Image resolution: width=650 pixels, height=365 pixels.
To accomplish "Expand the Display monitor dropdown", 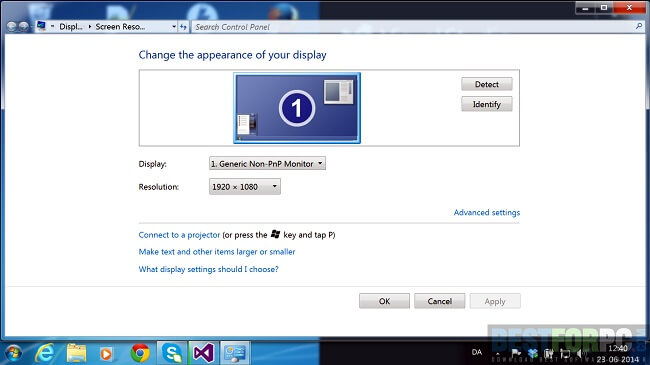I will pyautogui.click(x=267, y=163).
